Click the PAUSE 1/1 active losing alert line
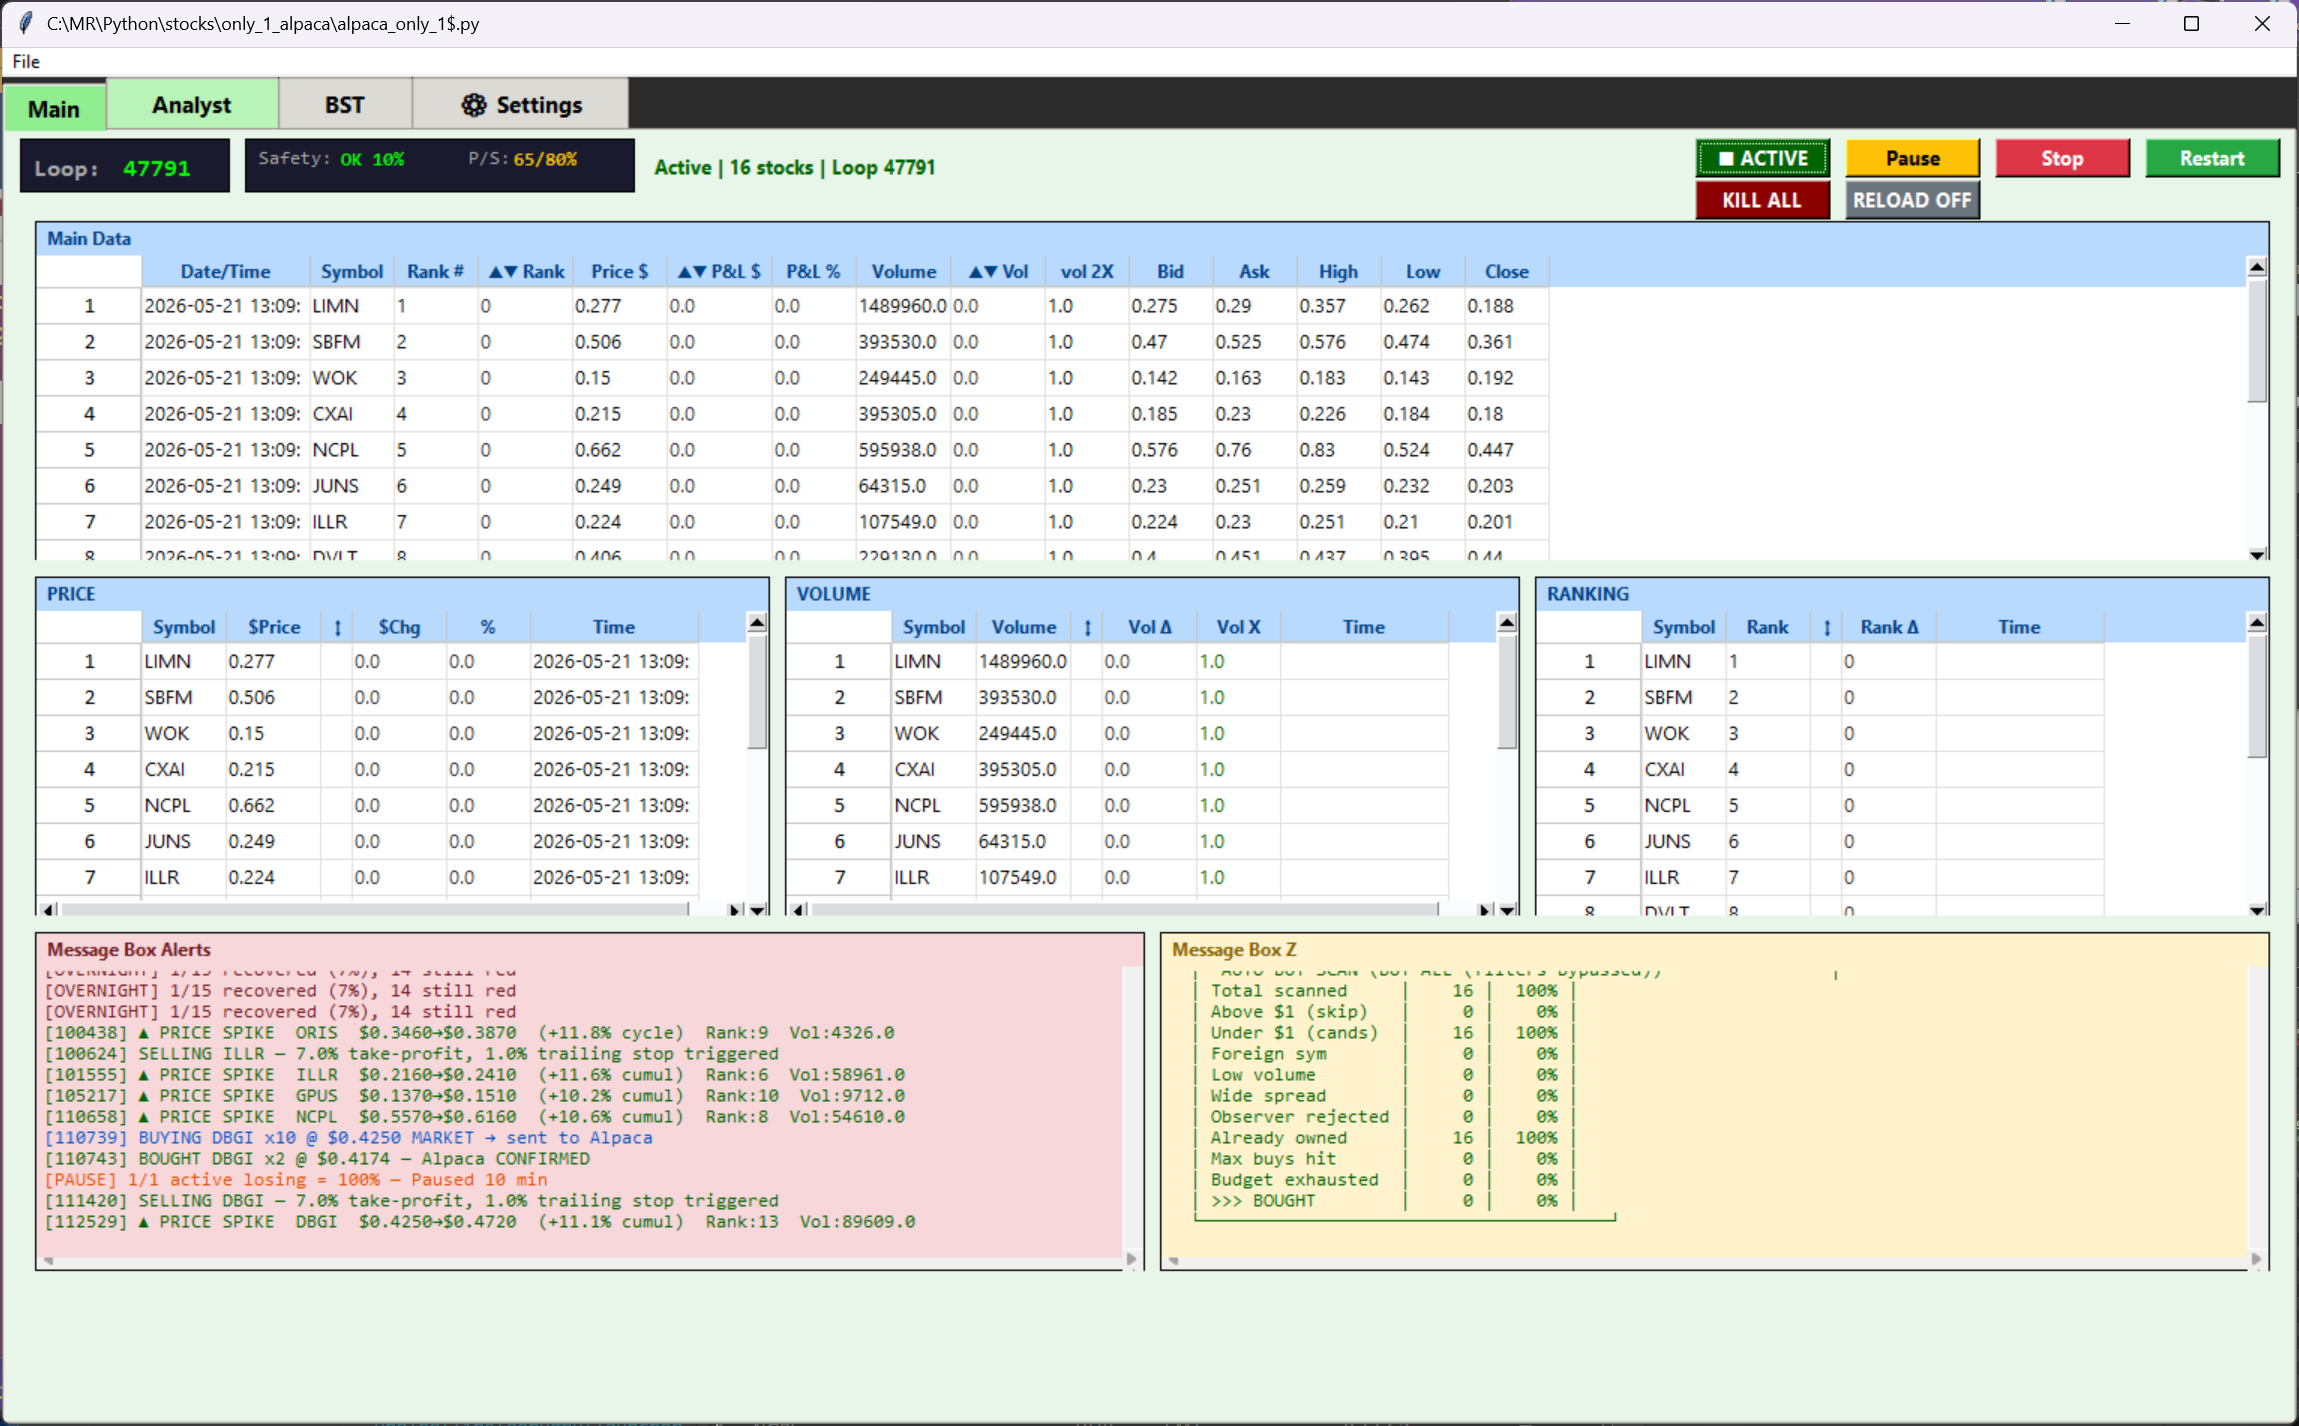 pos(296,1180)
